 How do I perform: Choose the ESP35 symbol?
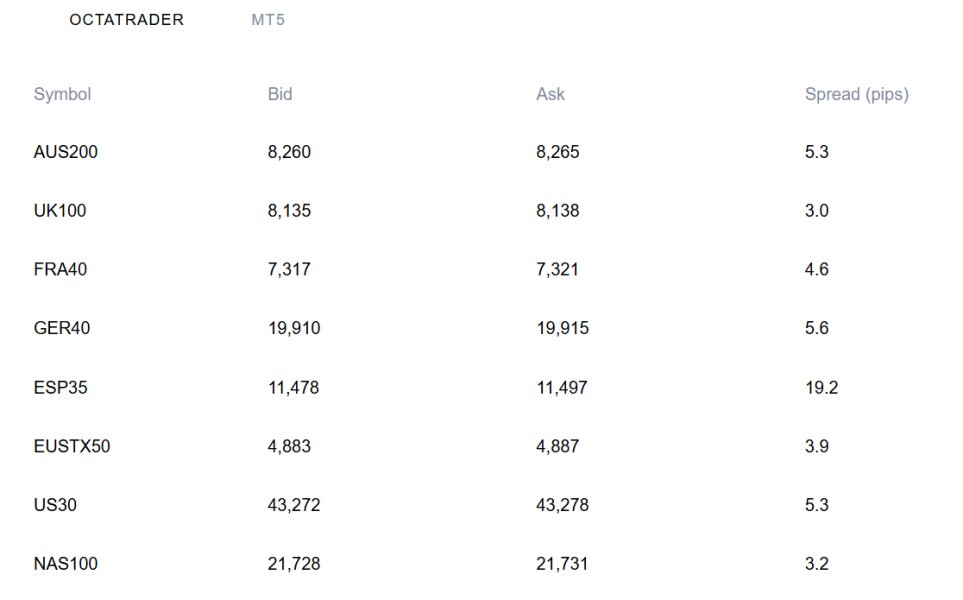click(60, 387)
